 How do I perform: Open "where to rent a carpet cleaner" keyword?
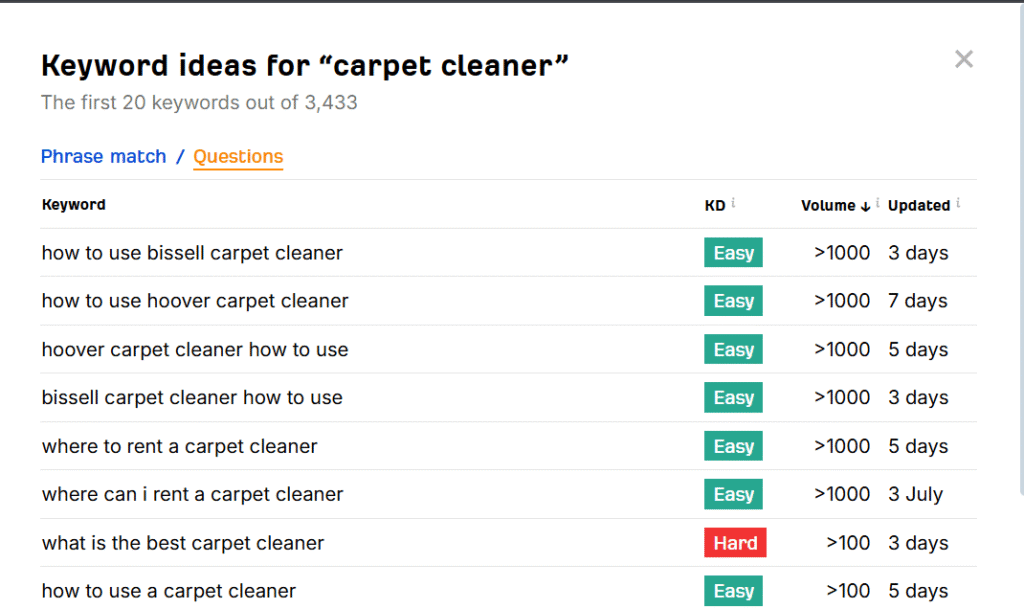(179, 446)
